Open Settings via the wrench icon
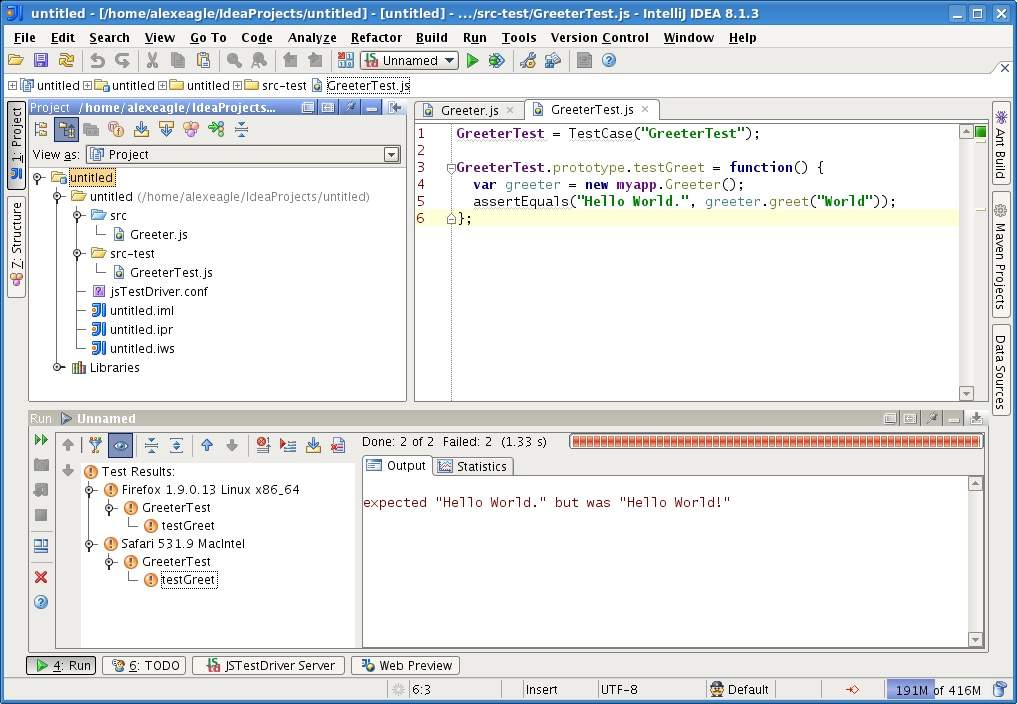Screen dimensions: 1017x704 [528, 60]
